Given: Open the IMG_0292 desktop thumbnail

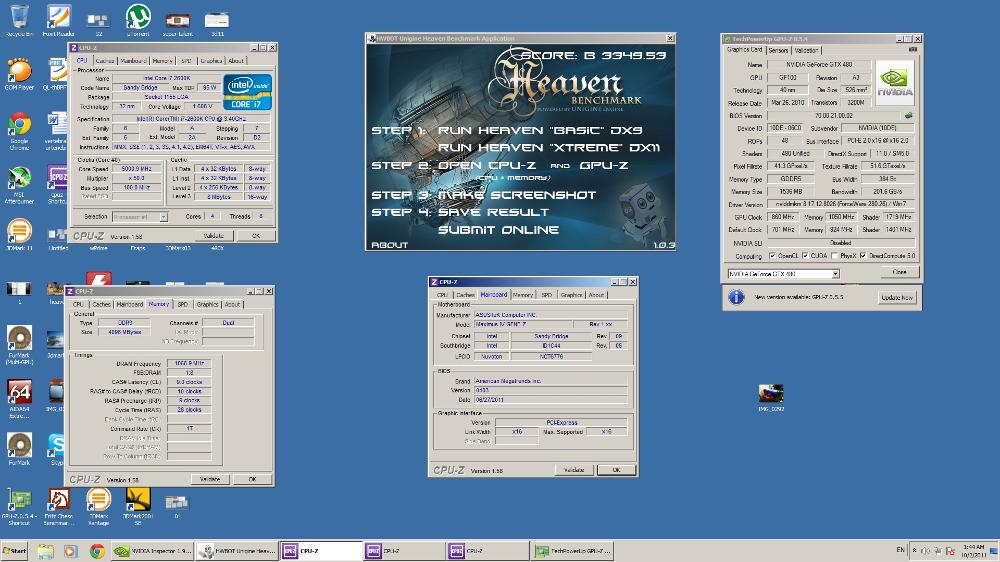Looking at the screenshot, I should 770,397.
